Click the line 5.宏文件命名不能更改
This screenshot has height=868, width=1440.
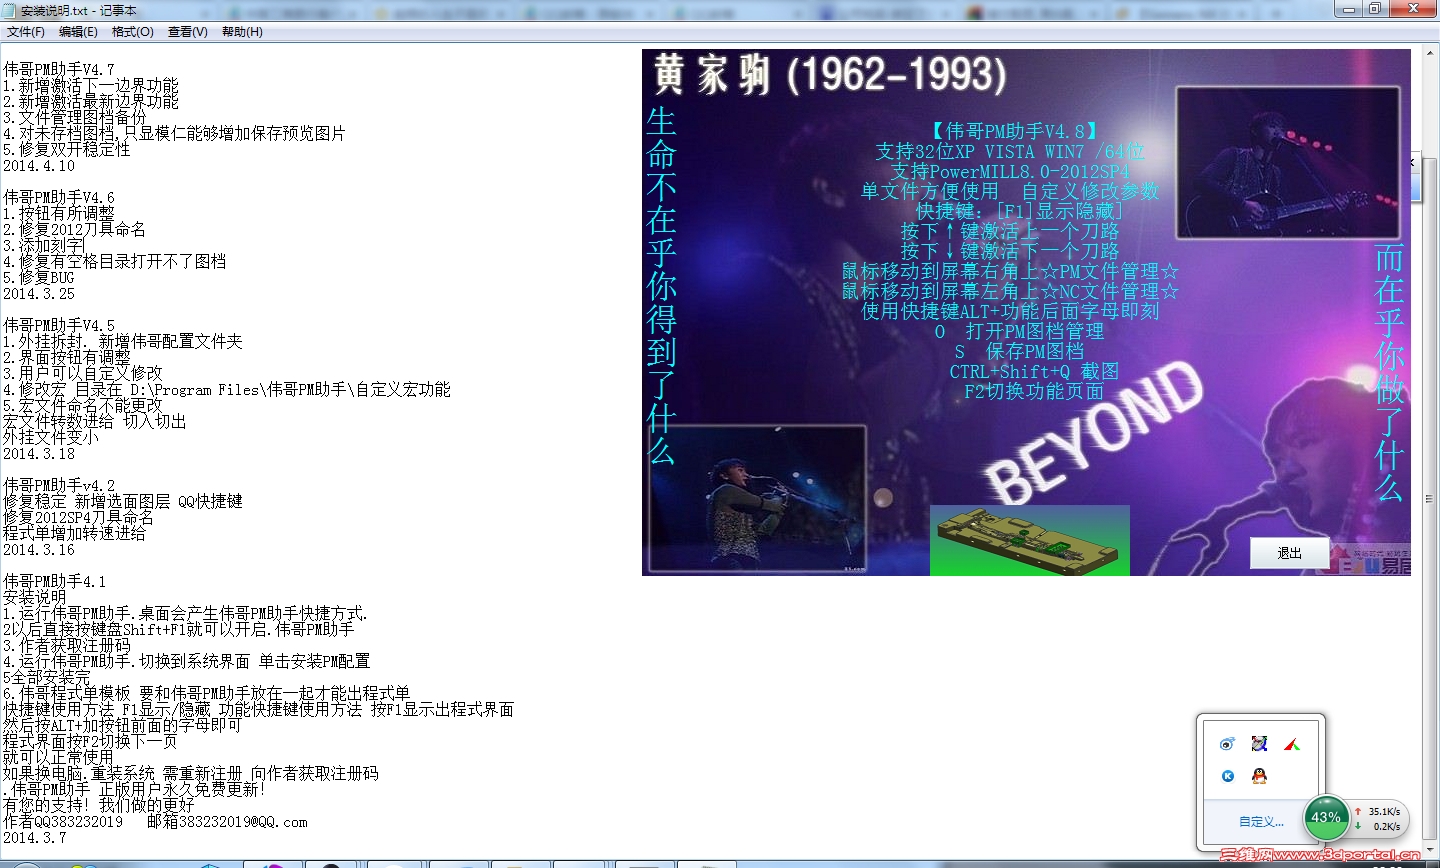pyautogui.click(x=83, y=406)
